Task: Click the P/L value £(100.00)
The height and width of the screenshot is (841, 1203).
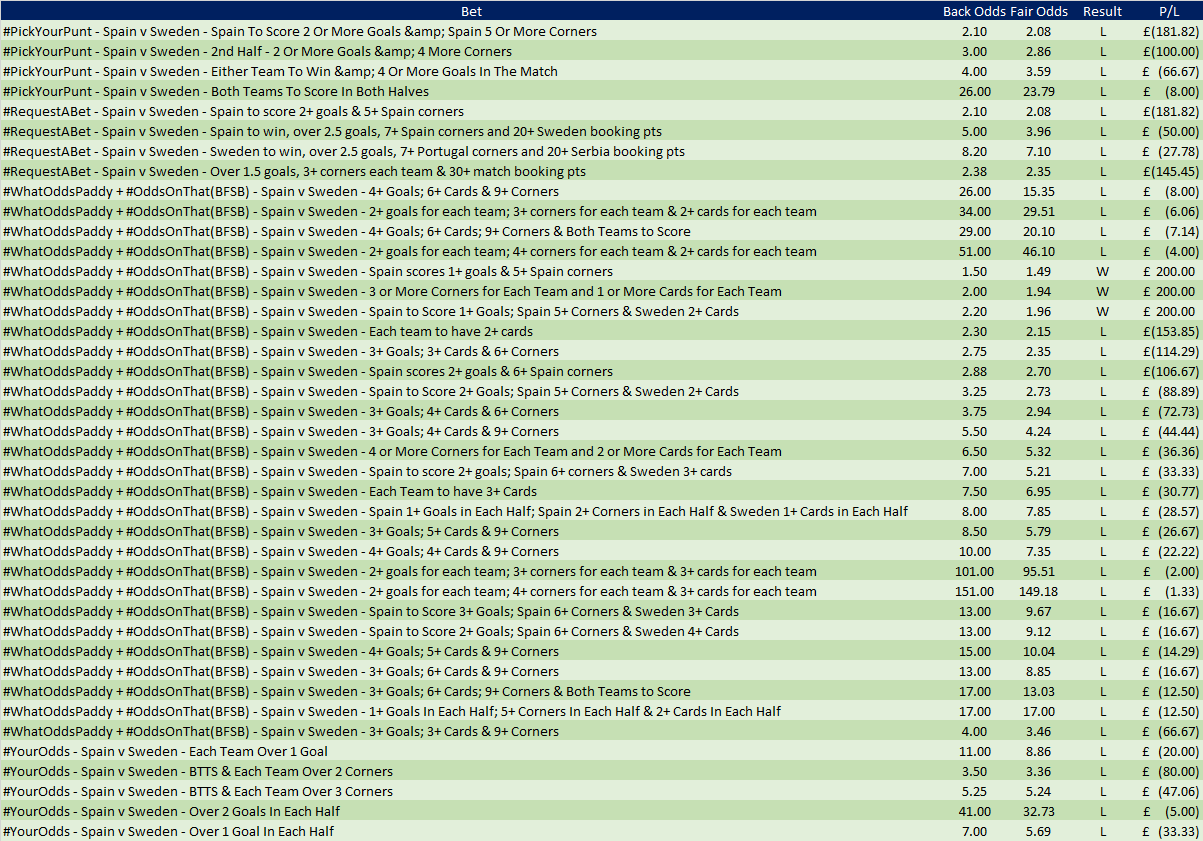Action: coord(1169,51)
